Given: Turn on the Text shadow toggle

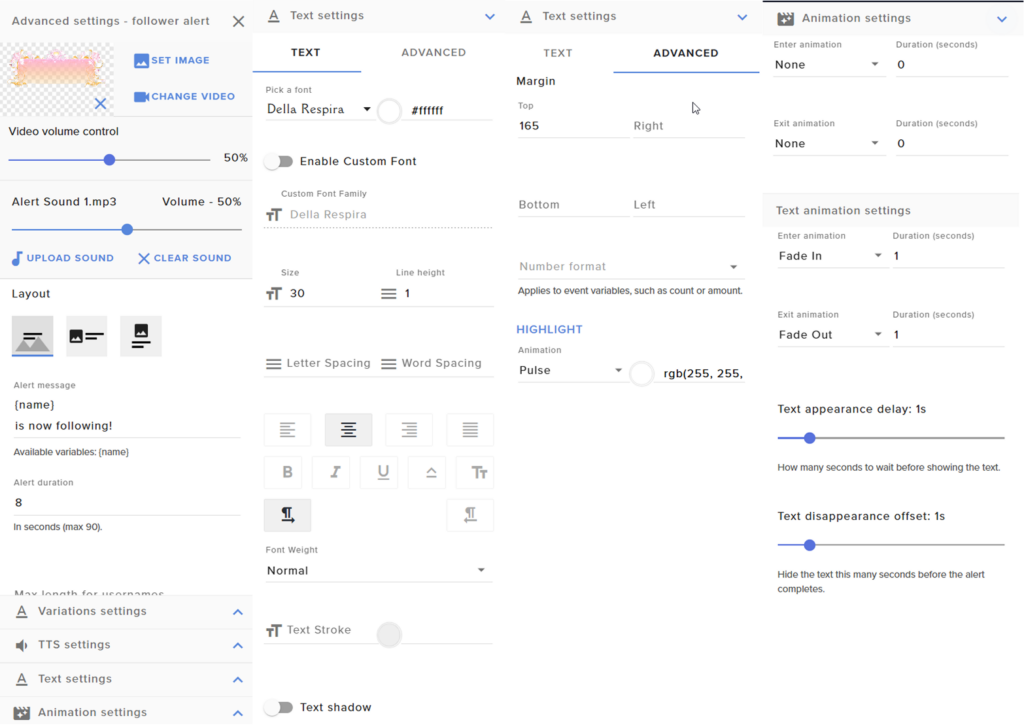Looking at the screenshot, I should click(x=278, y=707).
